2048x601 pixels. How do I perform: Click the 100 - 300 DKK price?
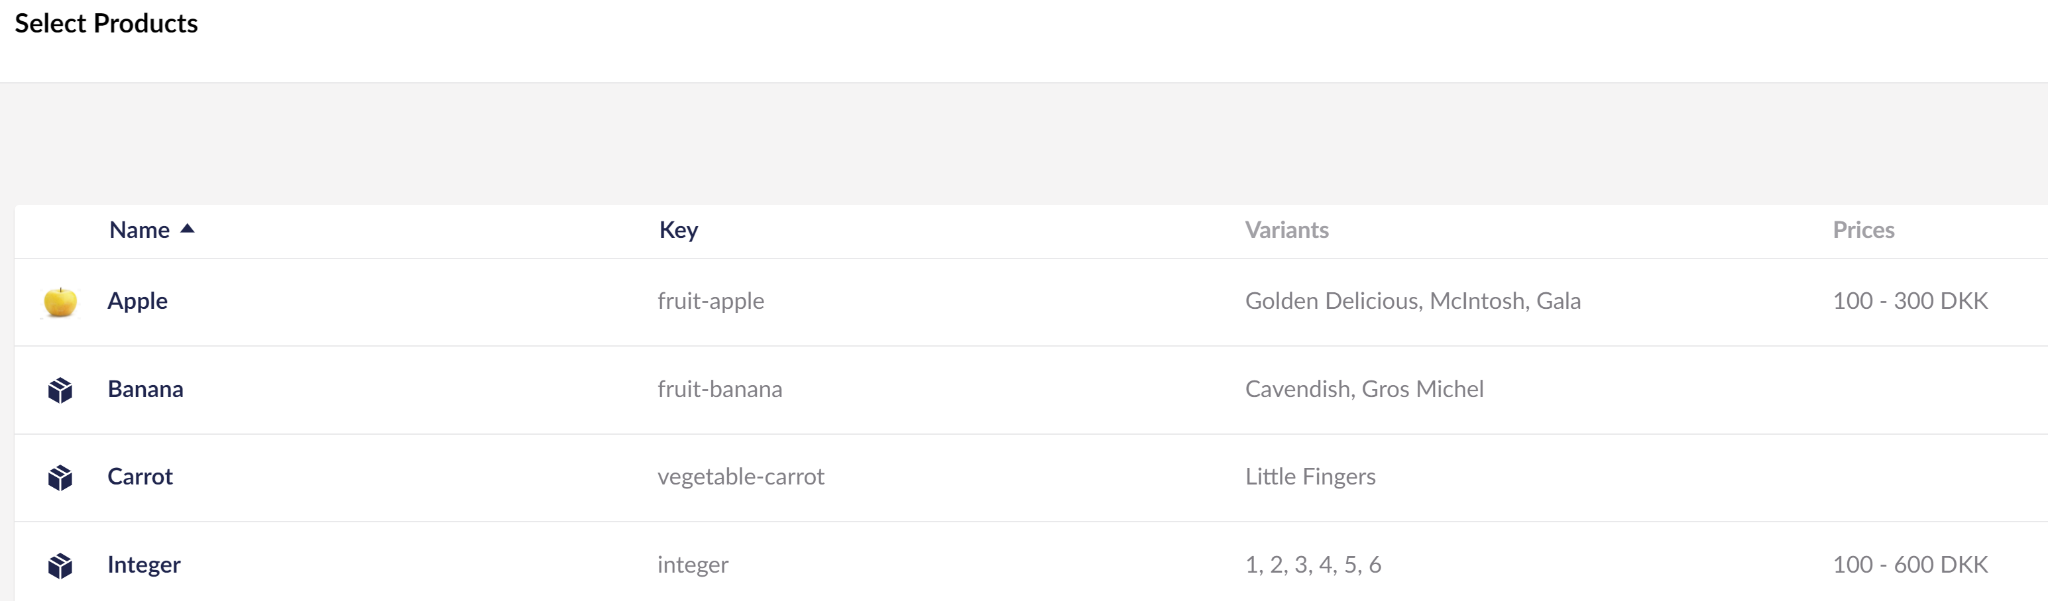coord(1910,301)
